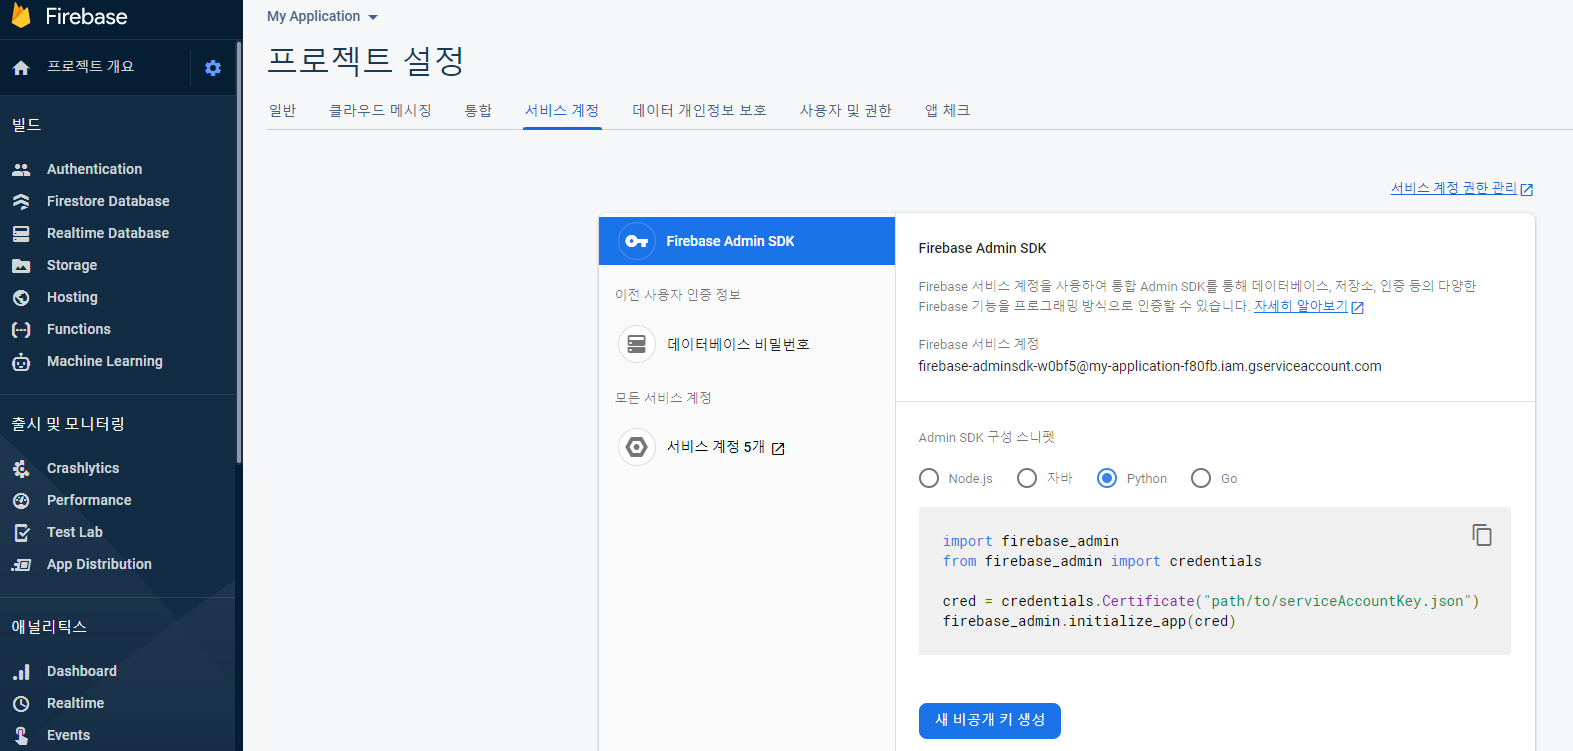Switch to the 데이터 개인정보 보호 tab
The image size is (1573, 751).
coord(699,110)
